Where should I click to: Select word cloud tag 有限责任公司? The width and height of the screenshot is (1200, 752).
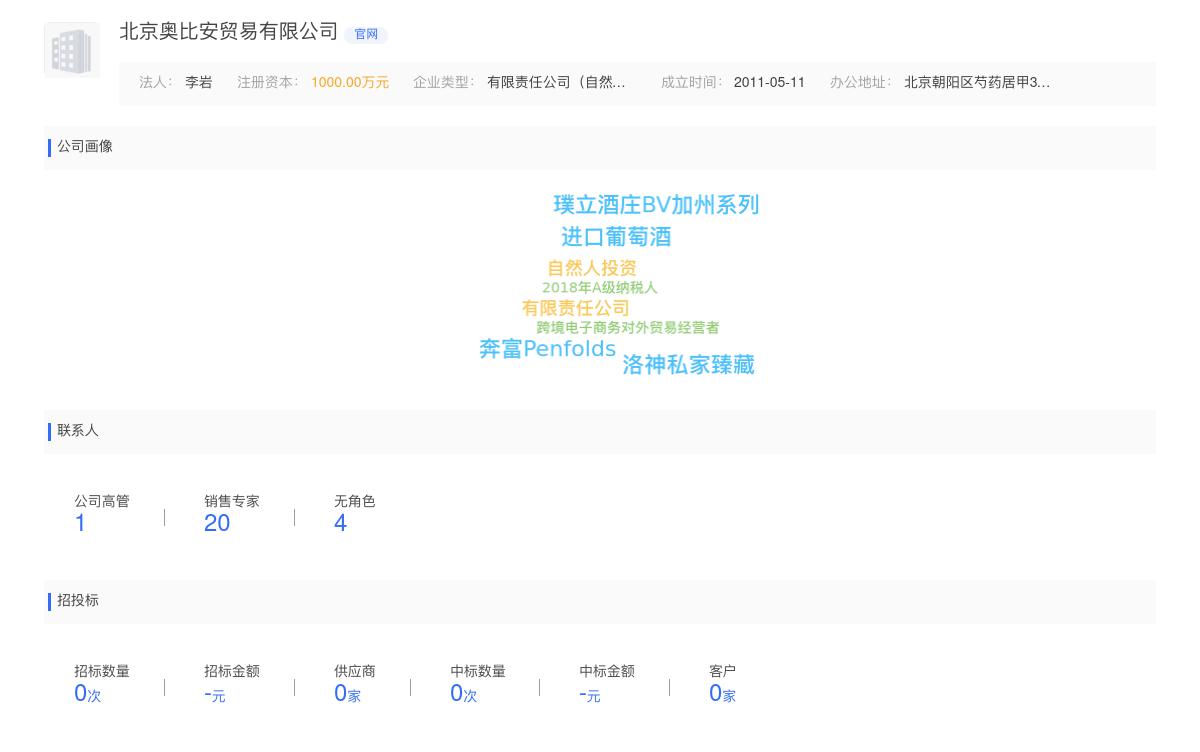coord(576,308)
